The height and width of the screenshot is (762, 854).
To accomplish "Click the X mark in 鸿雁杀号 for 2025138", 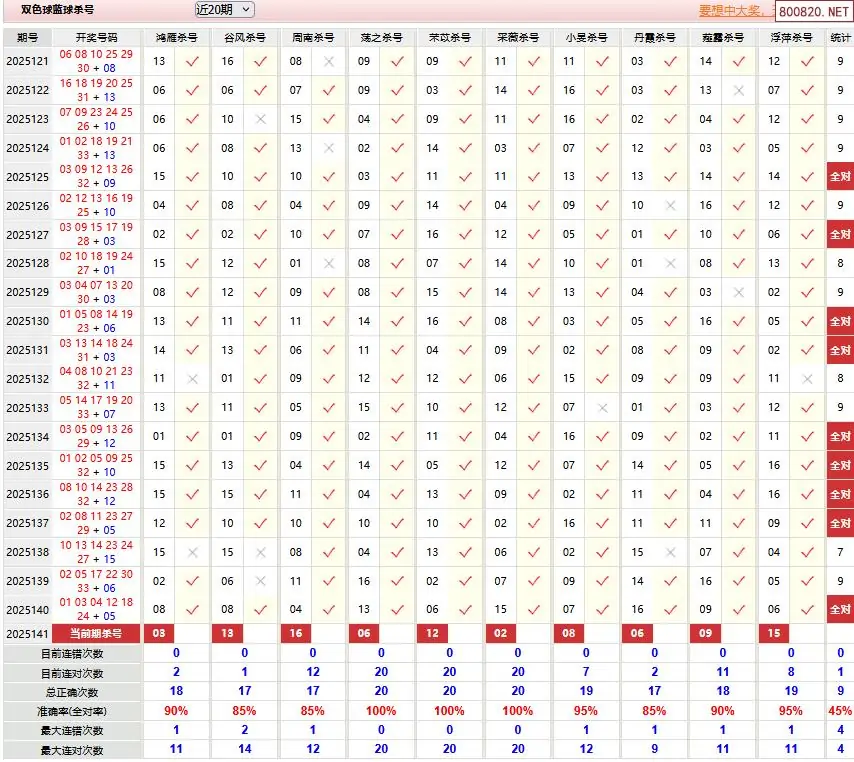I will pyautogui.click(x=193, y=552).
